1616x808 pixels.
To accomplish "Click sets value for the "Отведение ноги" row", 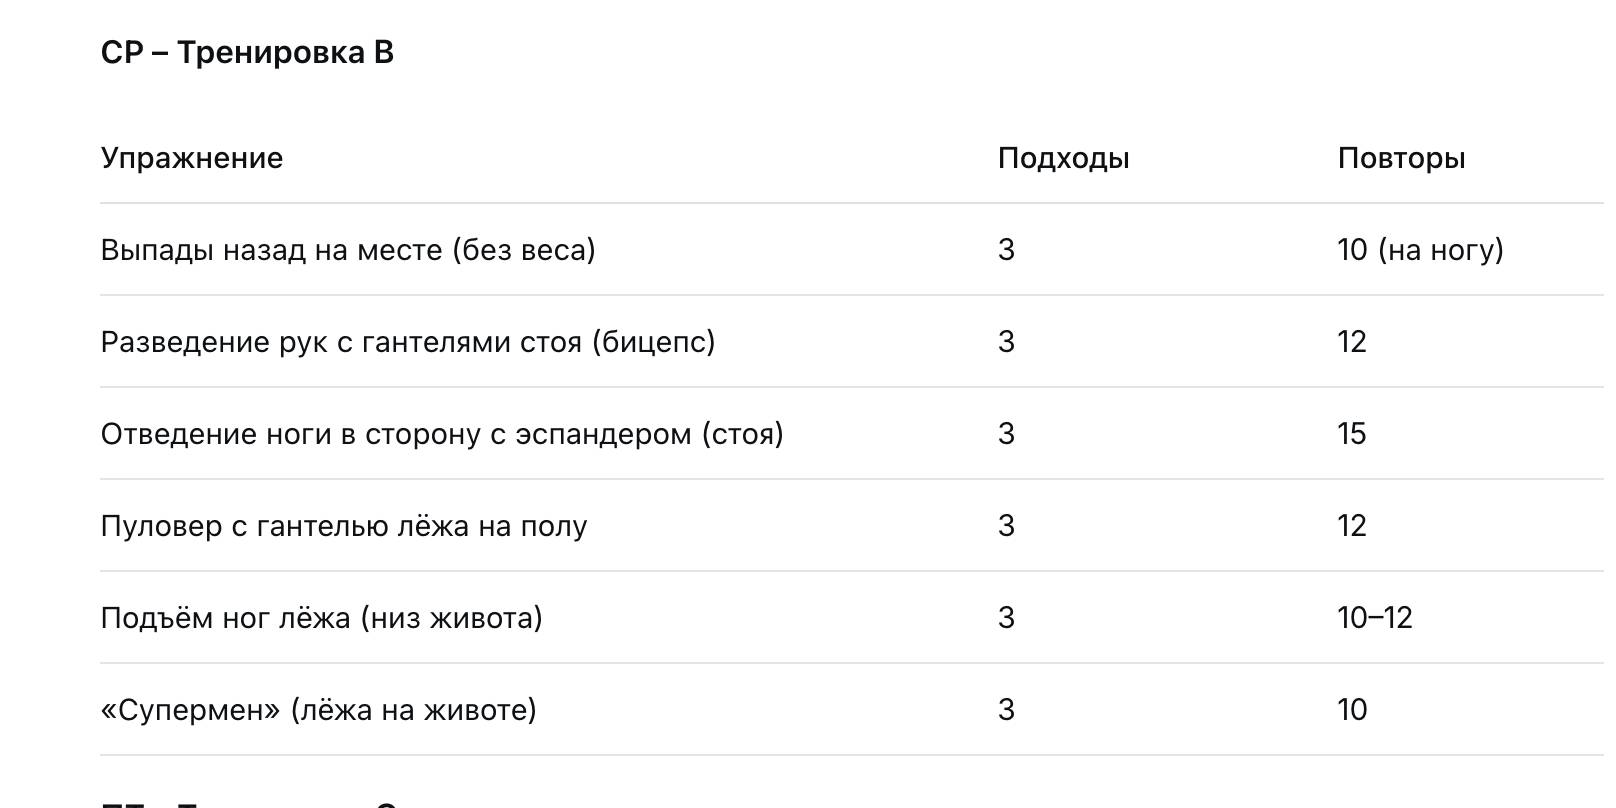I will tap(1006, 434).
